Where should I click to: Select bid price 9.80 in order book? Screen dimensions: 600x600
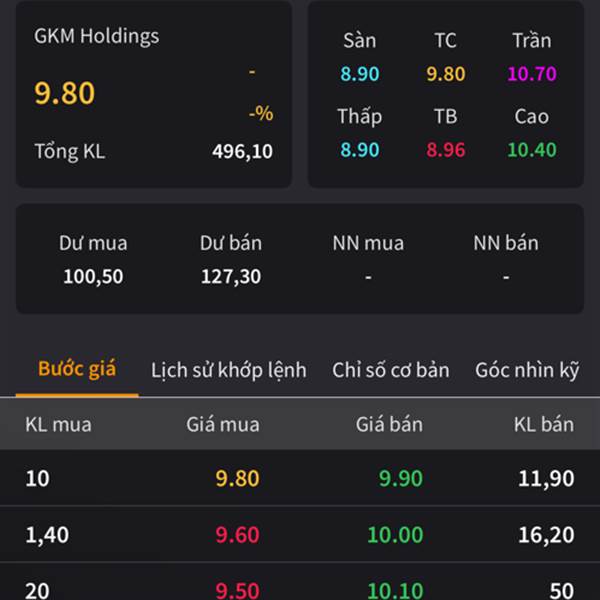(x=237, y=478)
